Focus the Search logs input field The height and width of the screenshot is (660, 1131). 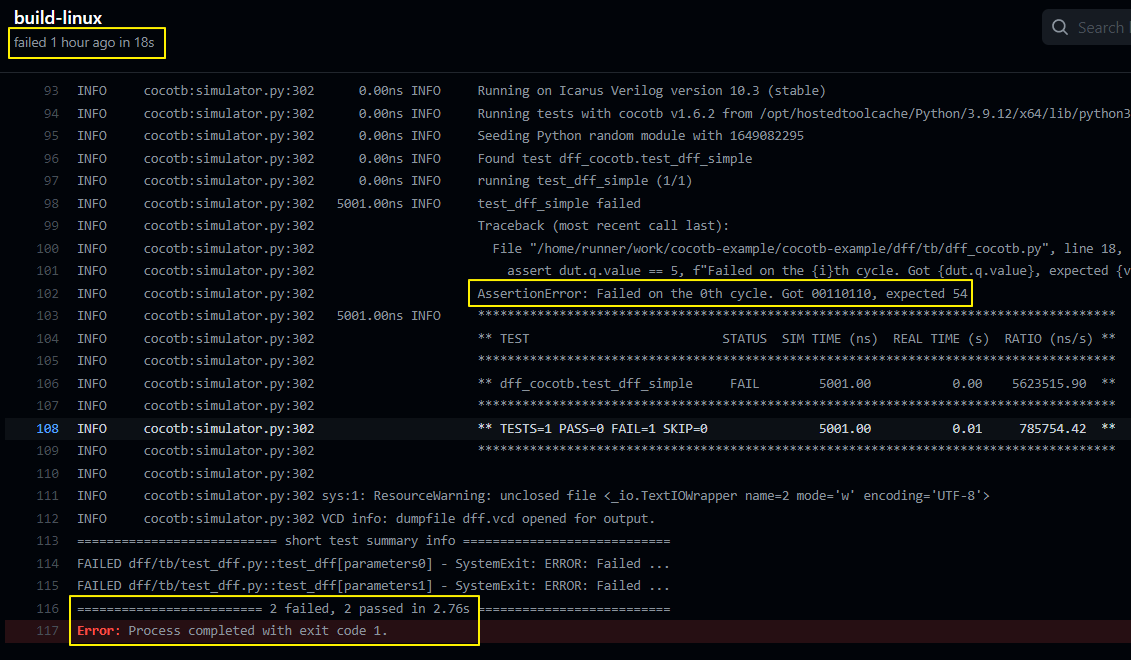[1100, 28]
